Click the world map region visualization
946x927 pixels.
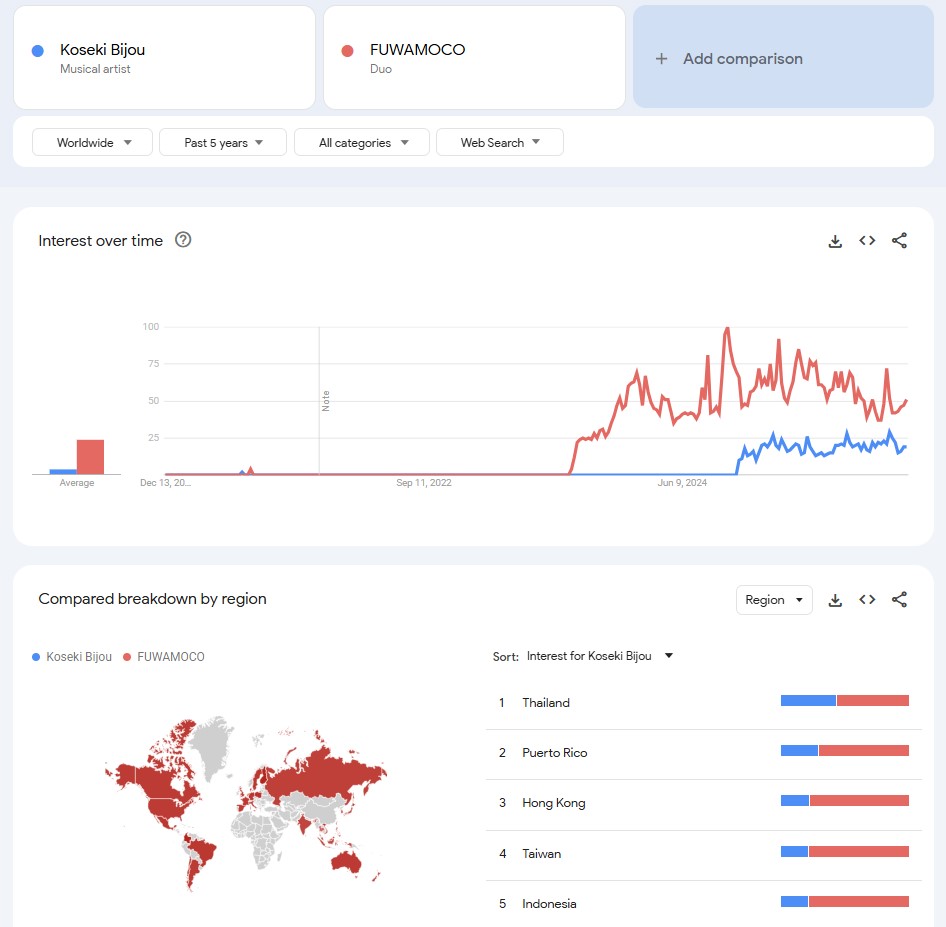pos(246,804)
